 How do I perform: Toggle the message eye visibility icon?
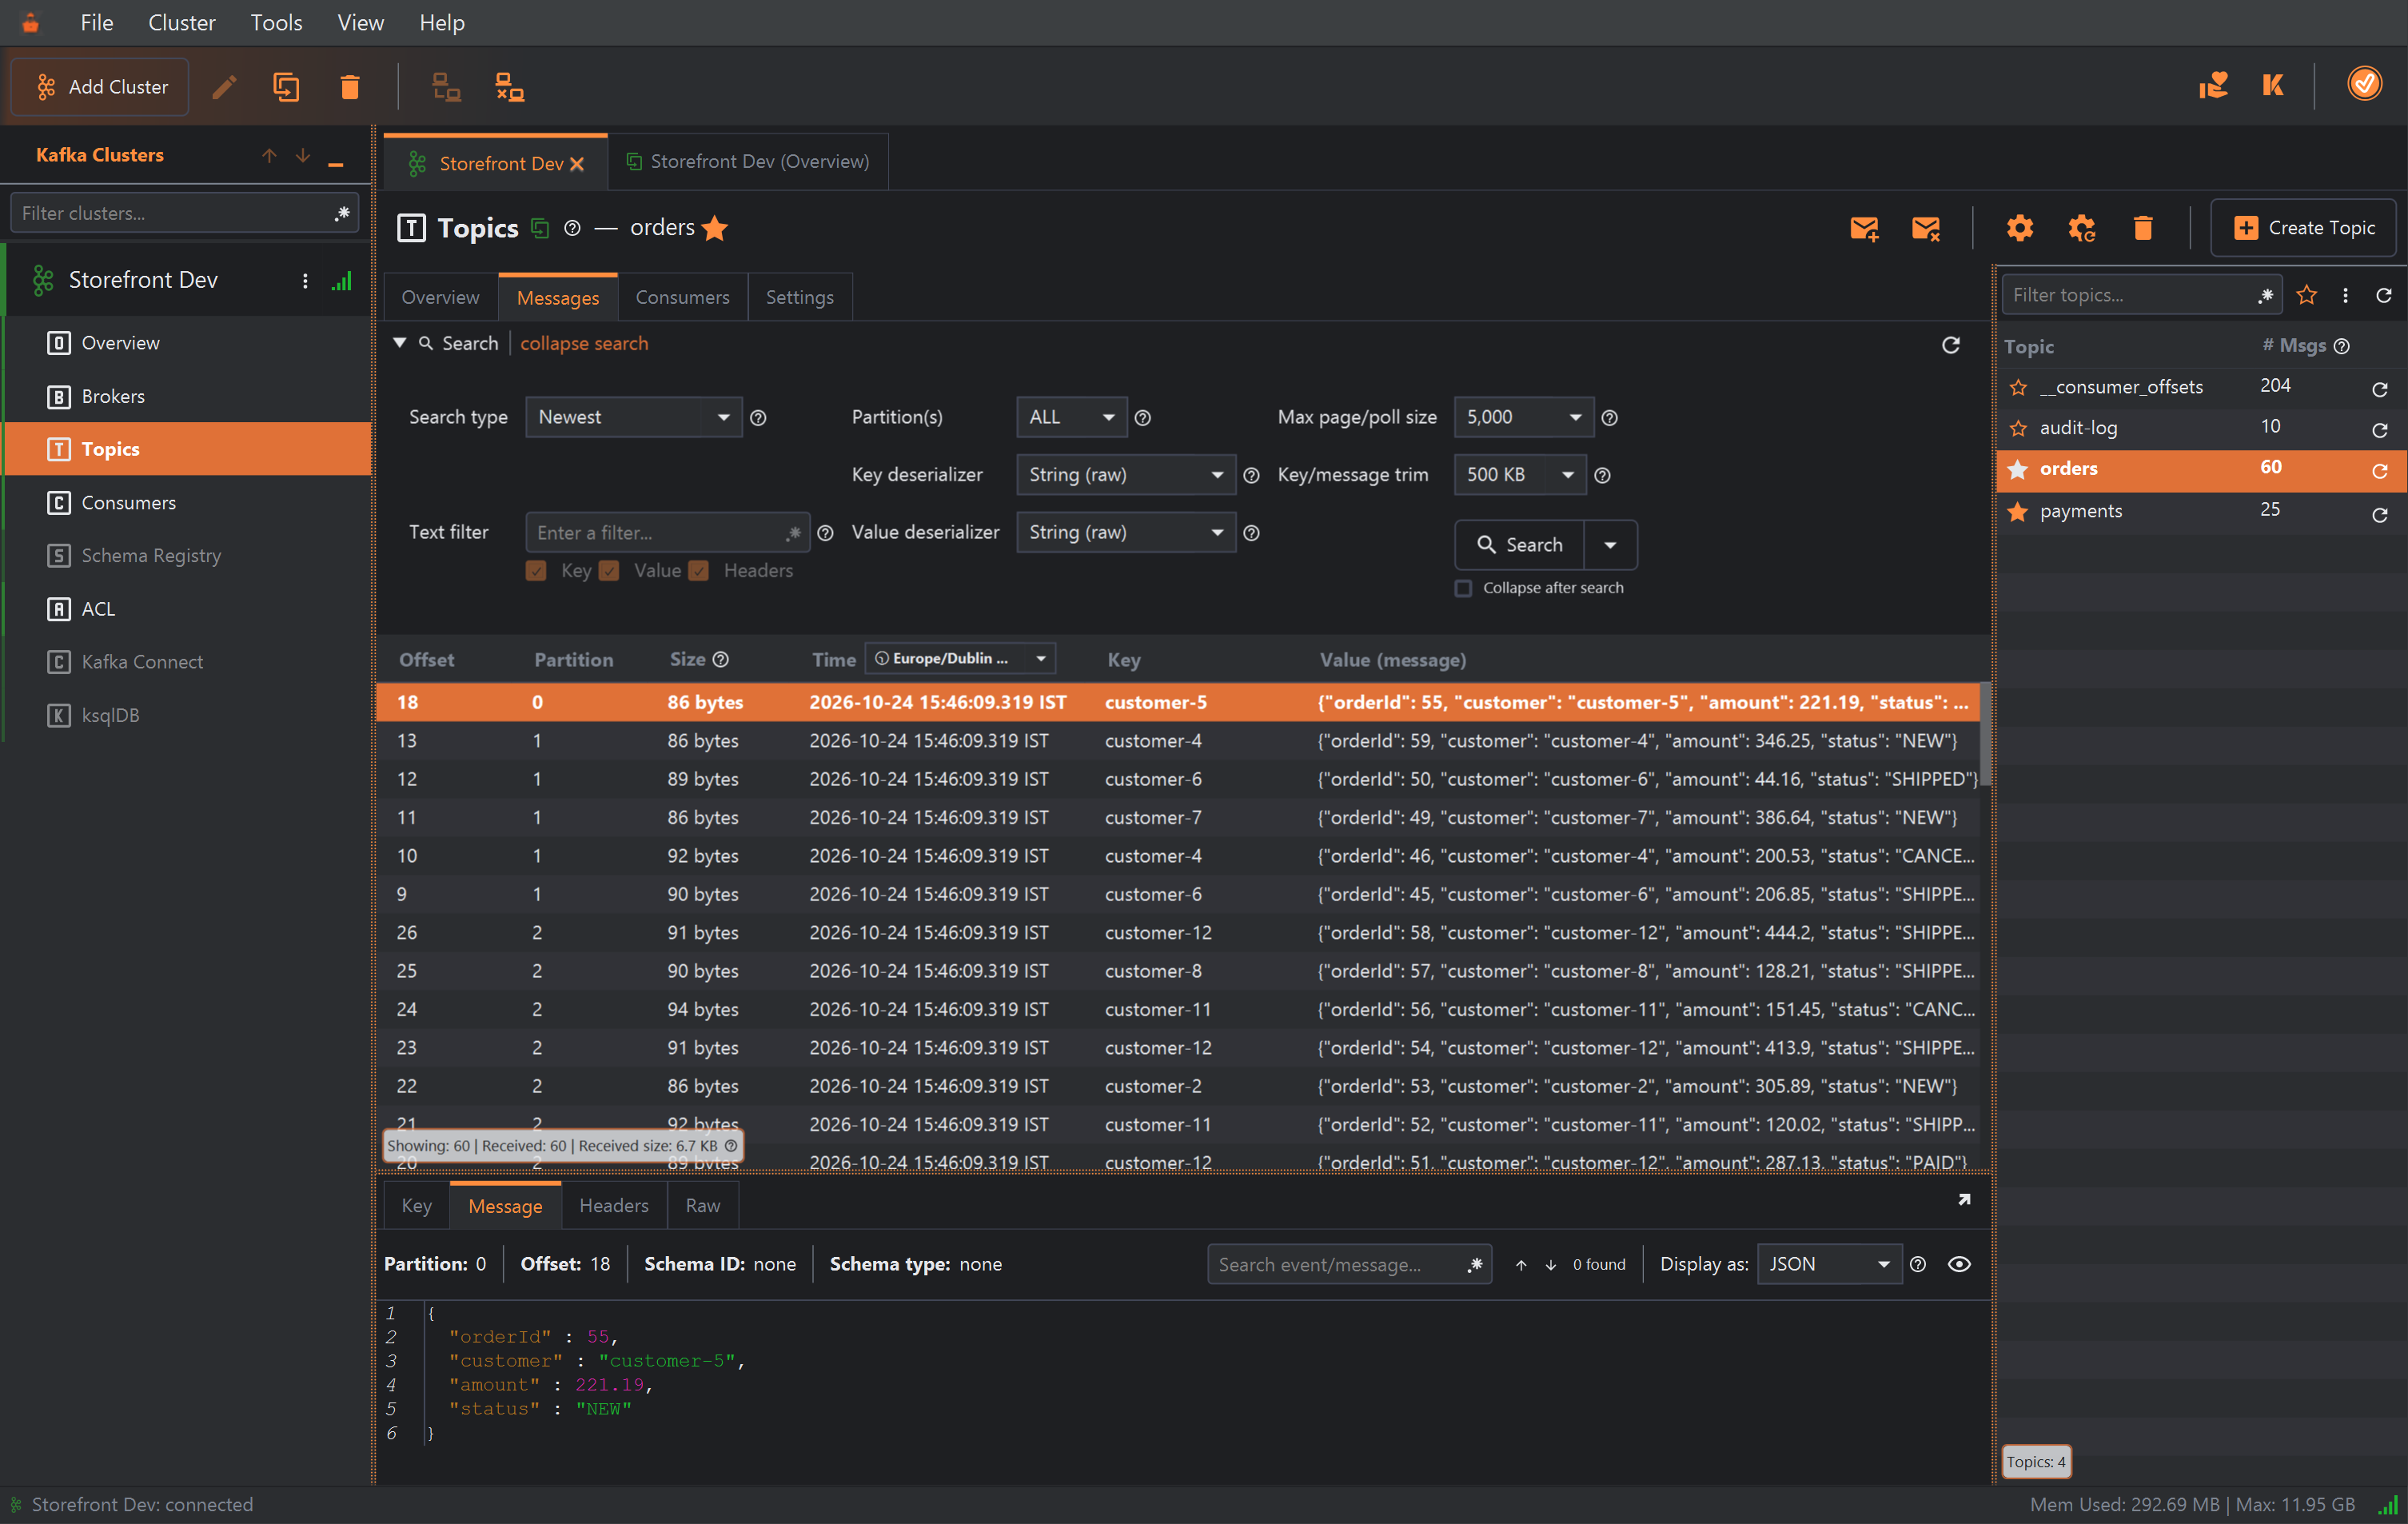pos(1959,1264)
